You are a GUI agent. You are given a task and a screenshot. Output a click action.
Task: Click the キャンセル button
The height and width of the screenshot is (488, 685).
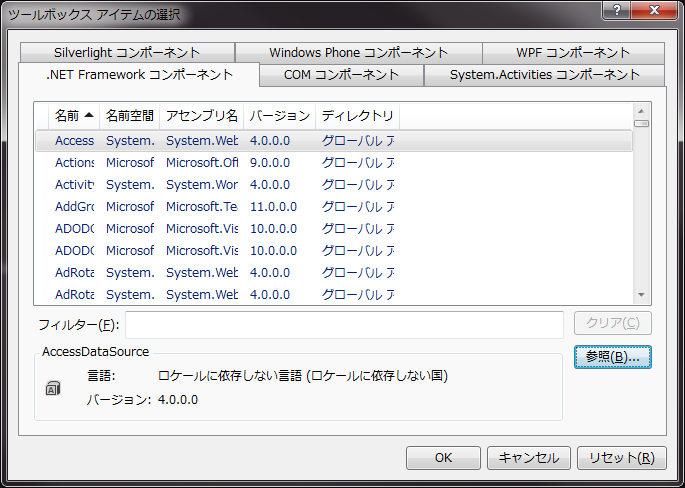[529, 458]
